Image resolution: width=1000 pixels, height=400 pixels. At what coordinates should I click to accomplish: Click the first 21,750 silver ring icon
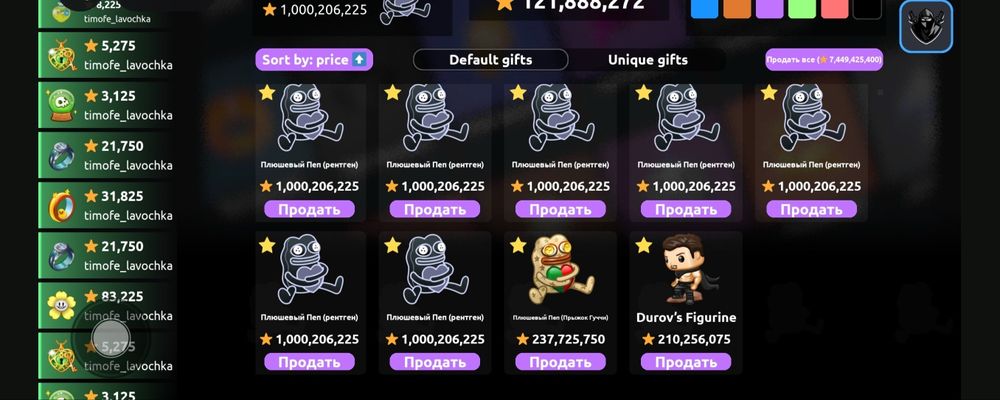click(x=62, y=156)
